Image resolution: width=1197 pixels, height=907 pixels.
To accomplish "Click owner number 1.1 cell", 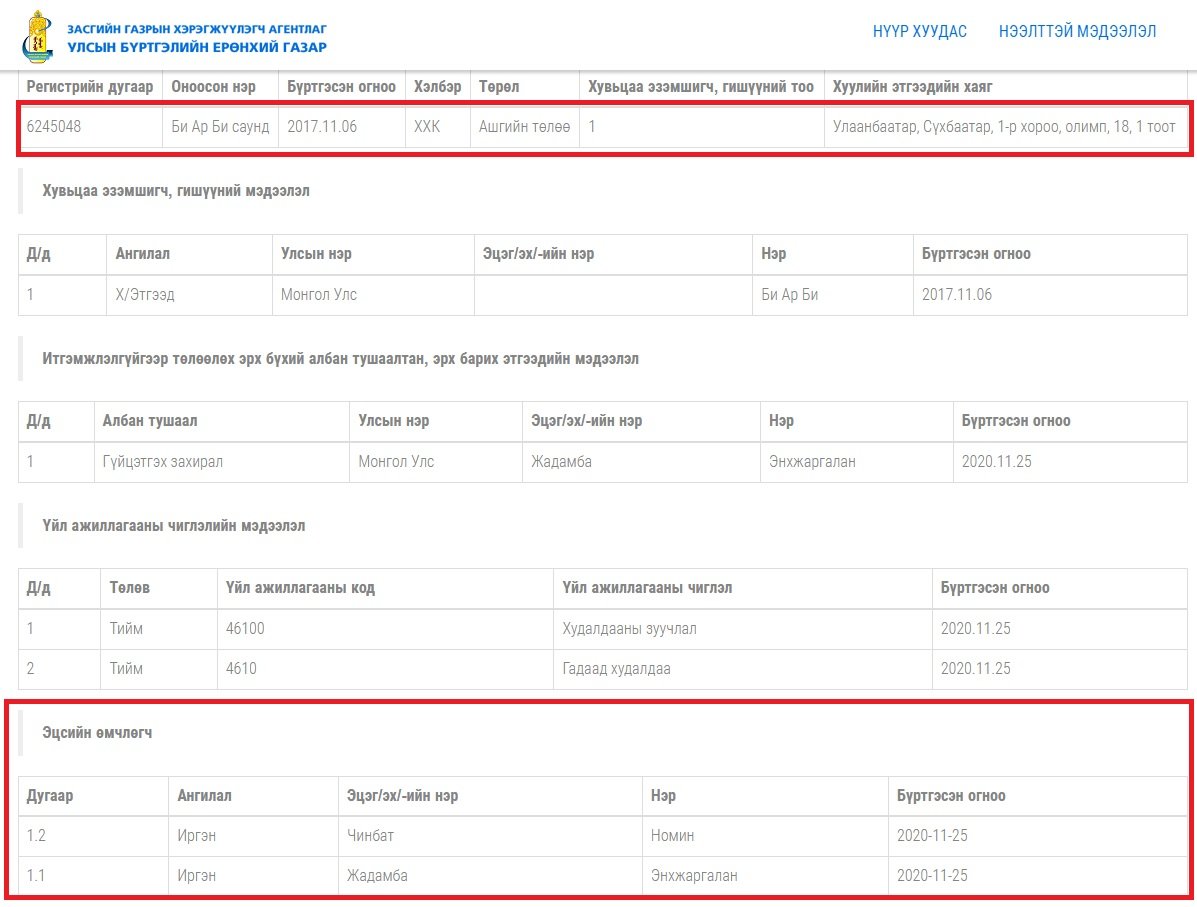I will pos(93,876).
